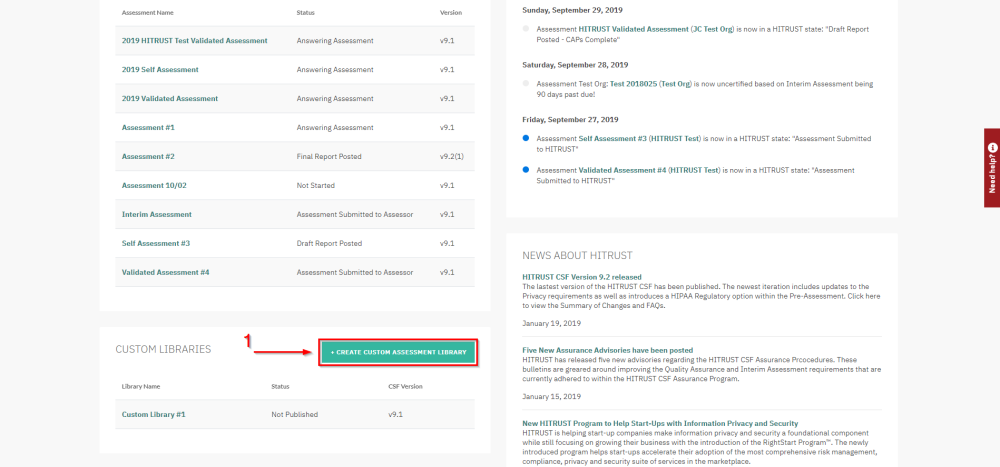This screenshot has width=1000, height=467.
Task: Open HITRUST Test link in Validated Assessment notification
Action: pos(695,170)
